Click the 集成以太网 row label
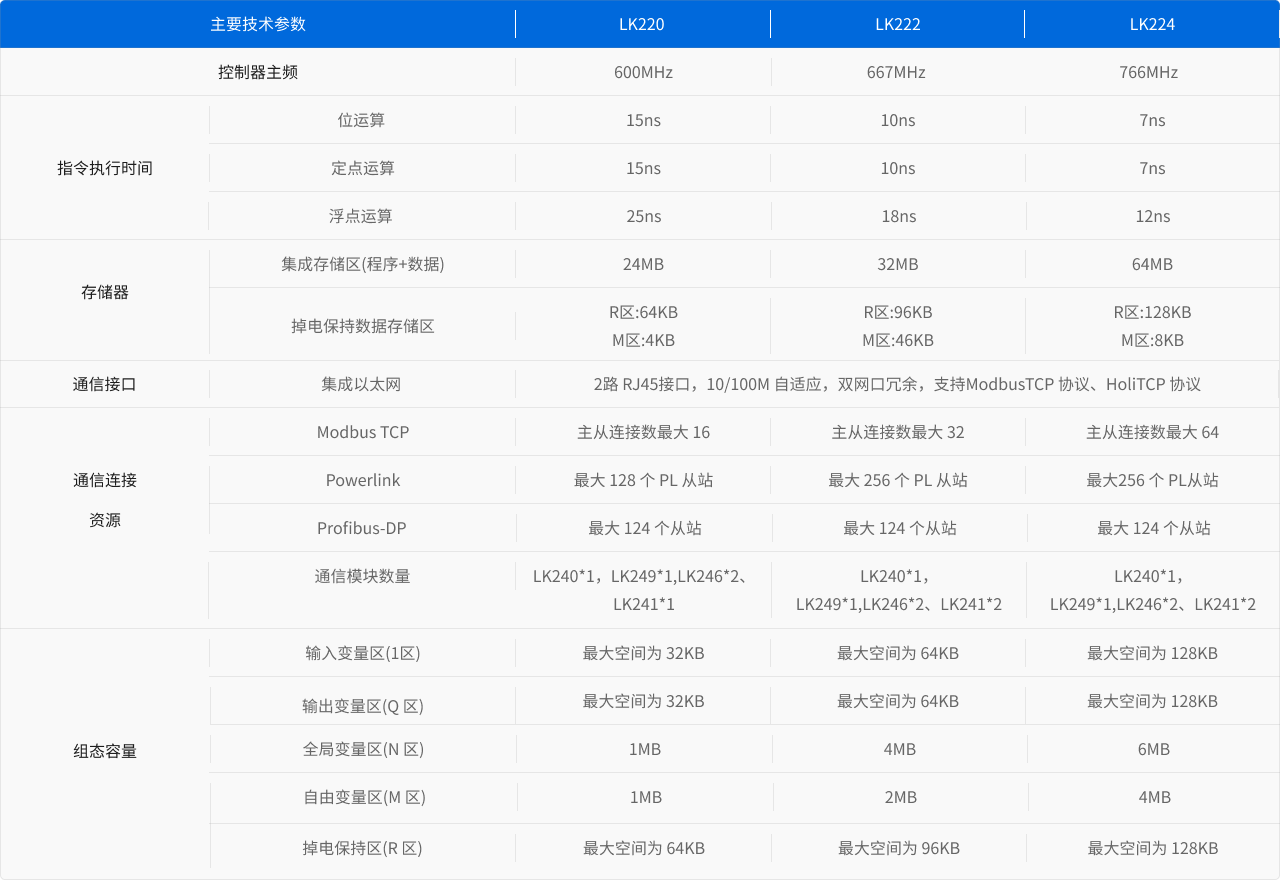Viewport: 1280px width, 880px height. 361,384
